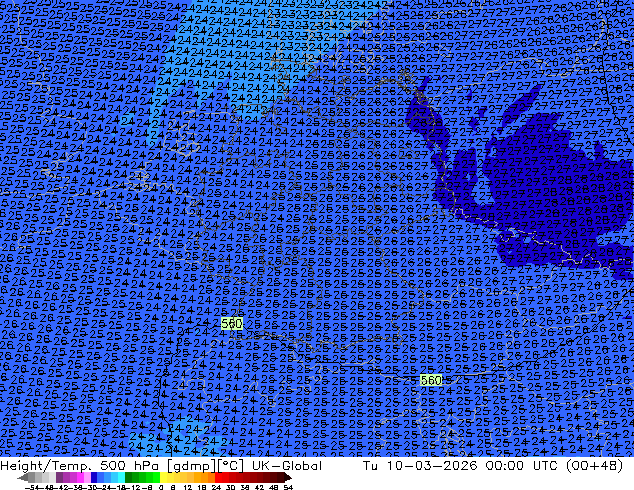634x490 pixels.
Task: Click the '[°C]' unit label
Action: click(x=230, y=466)
